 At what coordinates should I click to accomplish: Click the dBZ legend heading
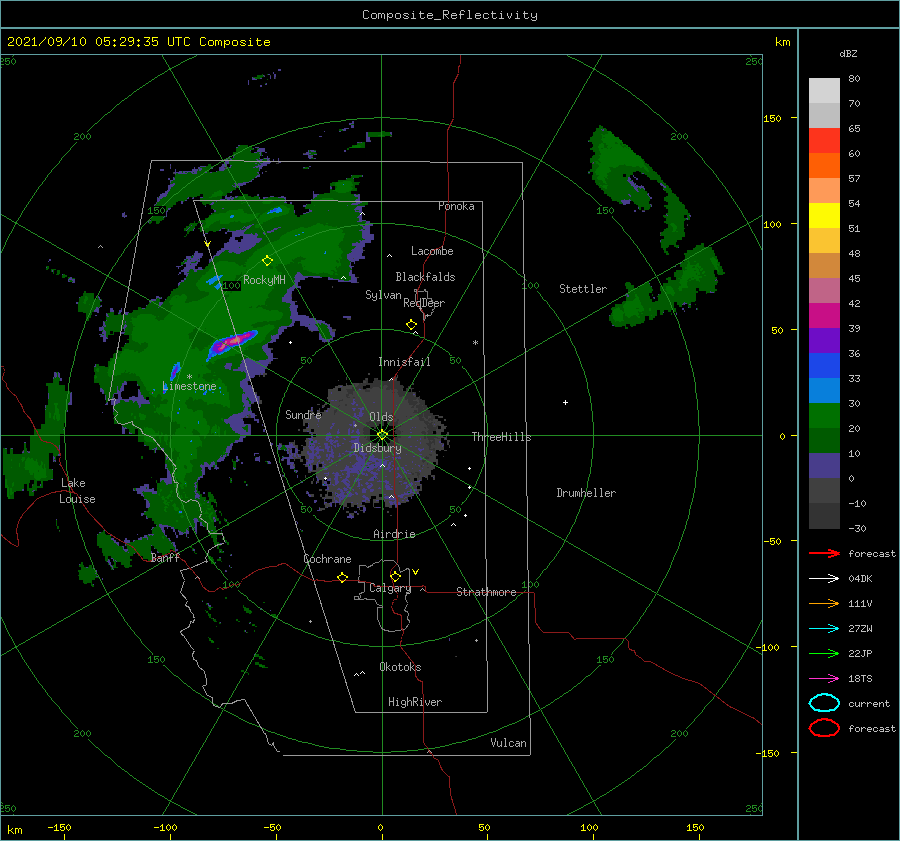pyautogui.click(x=848, y=54)
